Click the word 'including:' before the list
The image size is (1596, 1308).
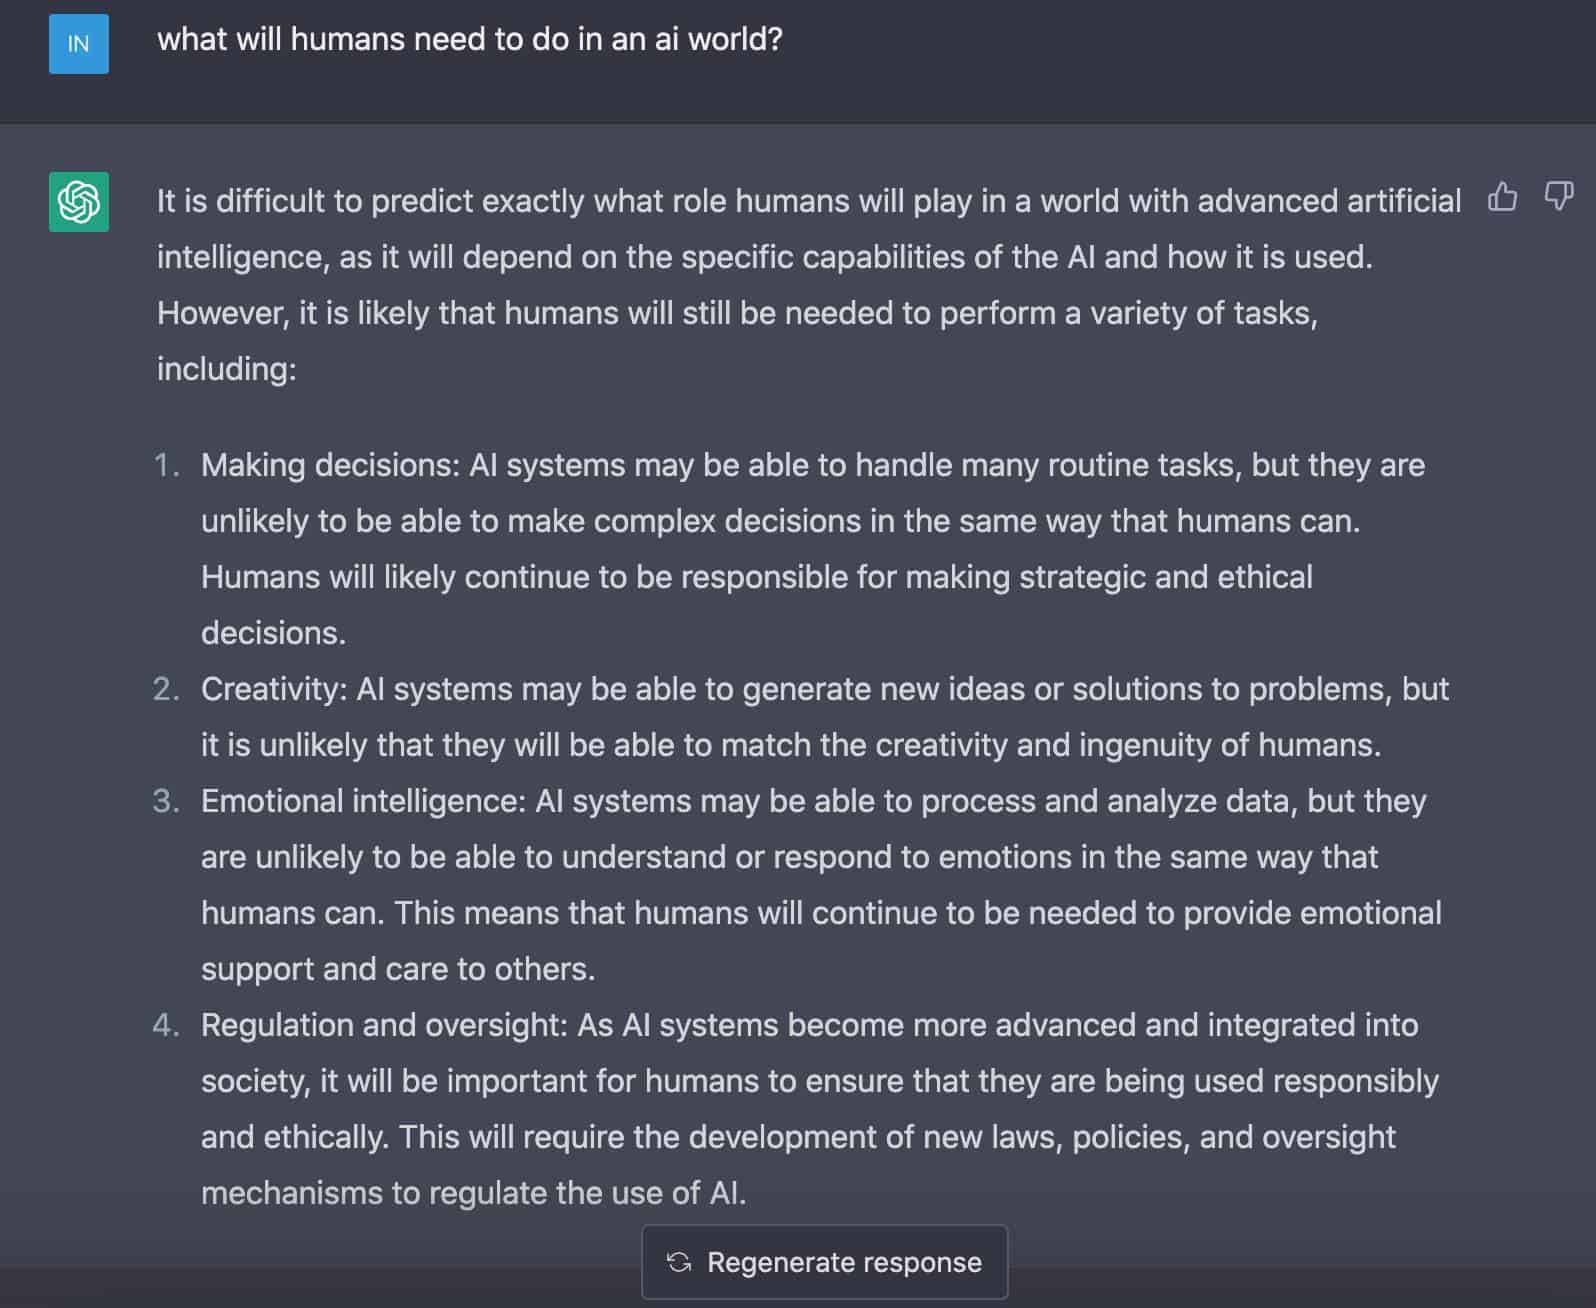pyautogui.click(x=226, y=369)
